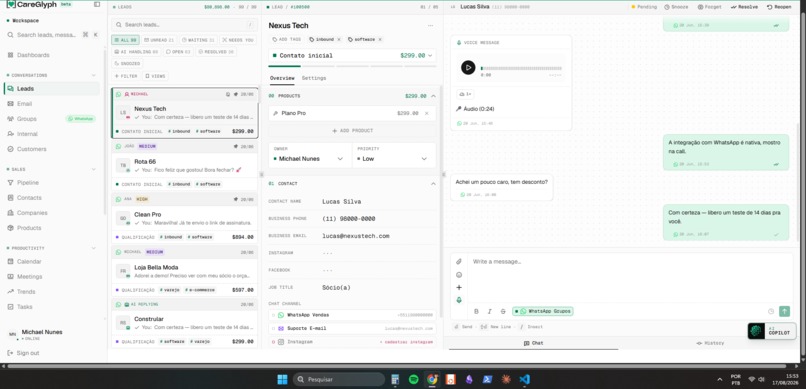Filter leads by All

(125, 40)
